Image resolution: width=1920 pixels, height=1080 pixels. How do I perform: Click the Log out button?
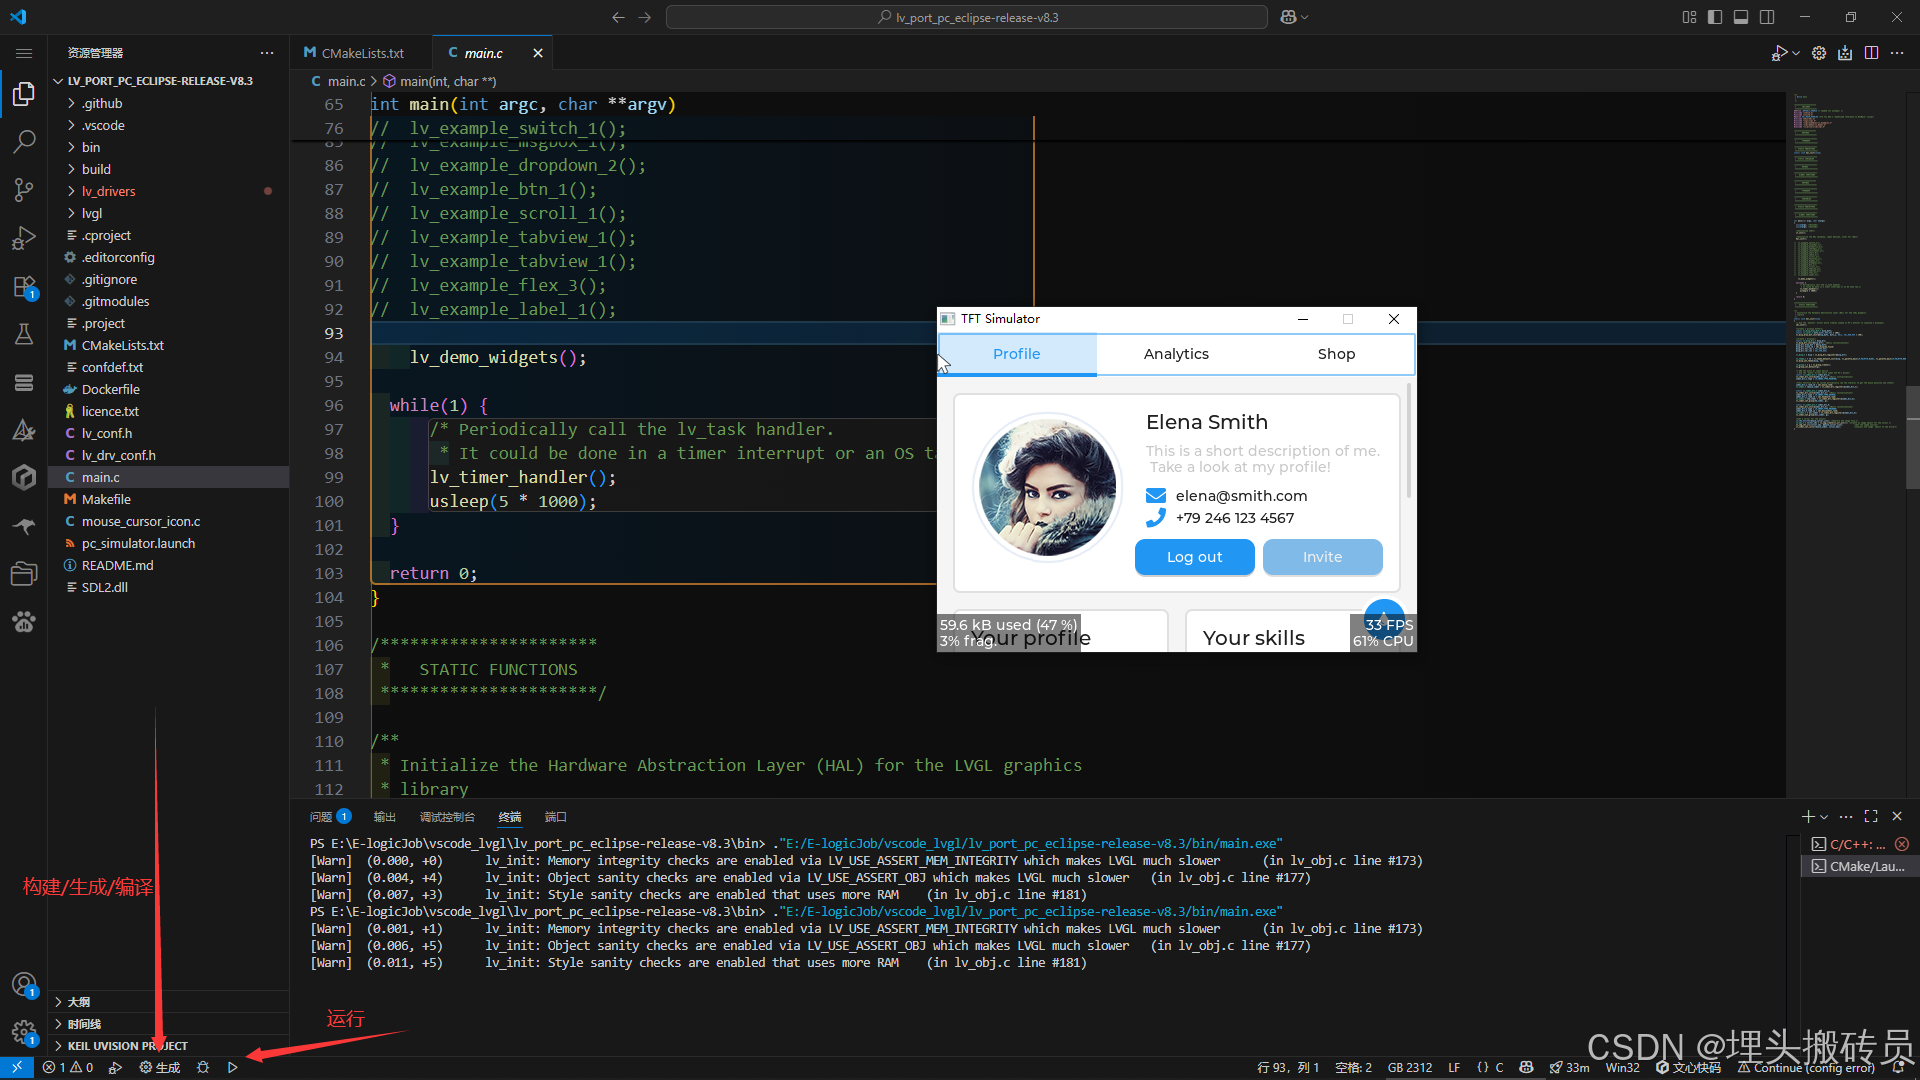tap(1194, 557)
